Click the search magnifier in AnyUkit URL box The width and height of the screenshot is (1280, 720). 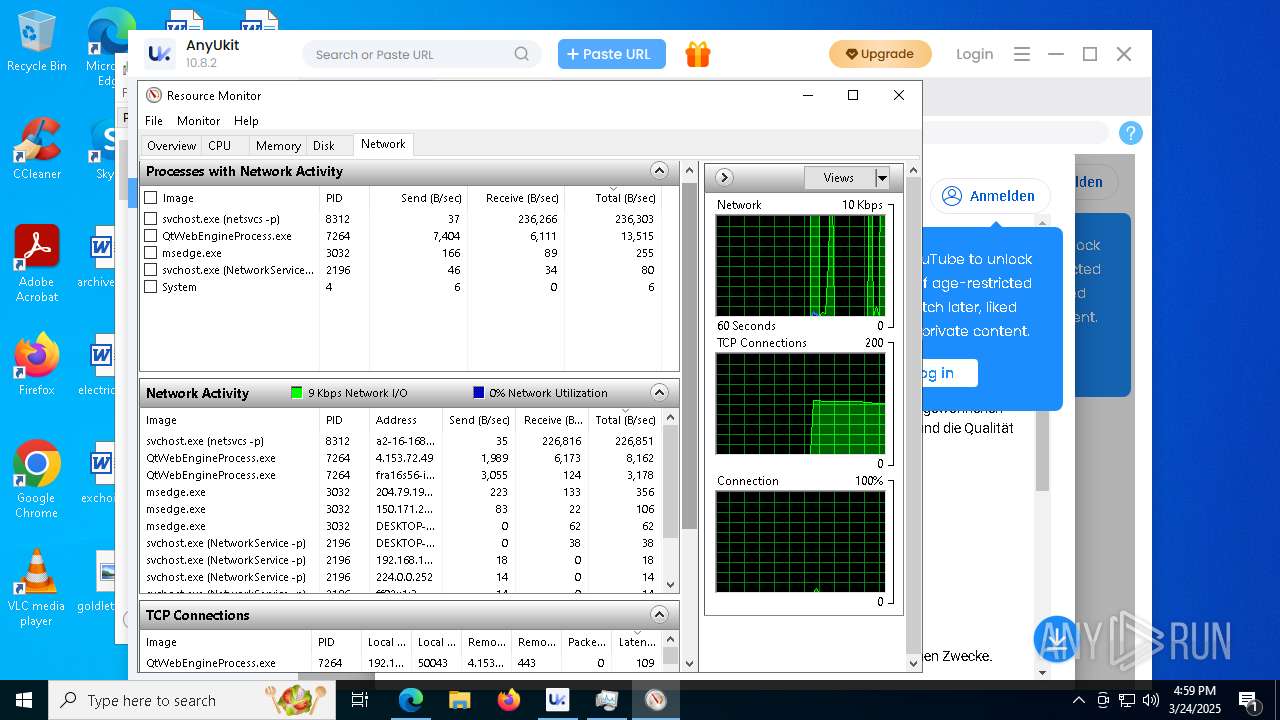(521, 54)
